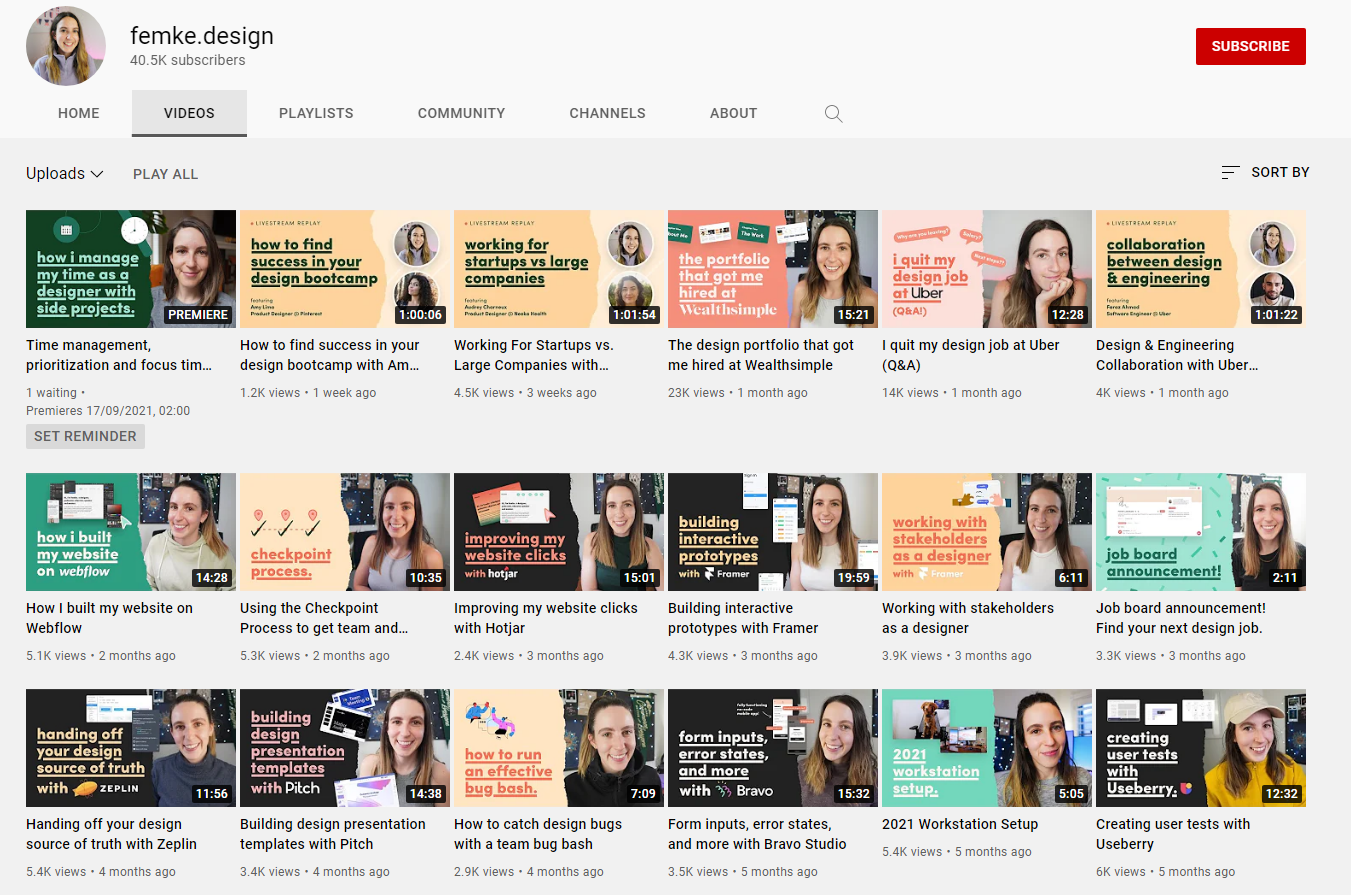
Task: Switch to the PLAYLISTS tab
Action: pos(315,113)
